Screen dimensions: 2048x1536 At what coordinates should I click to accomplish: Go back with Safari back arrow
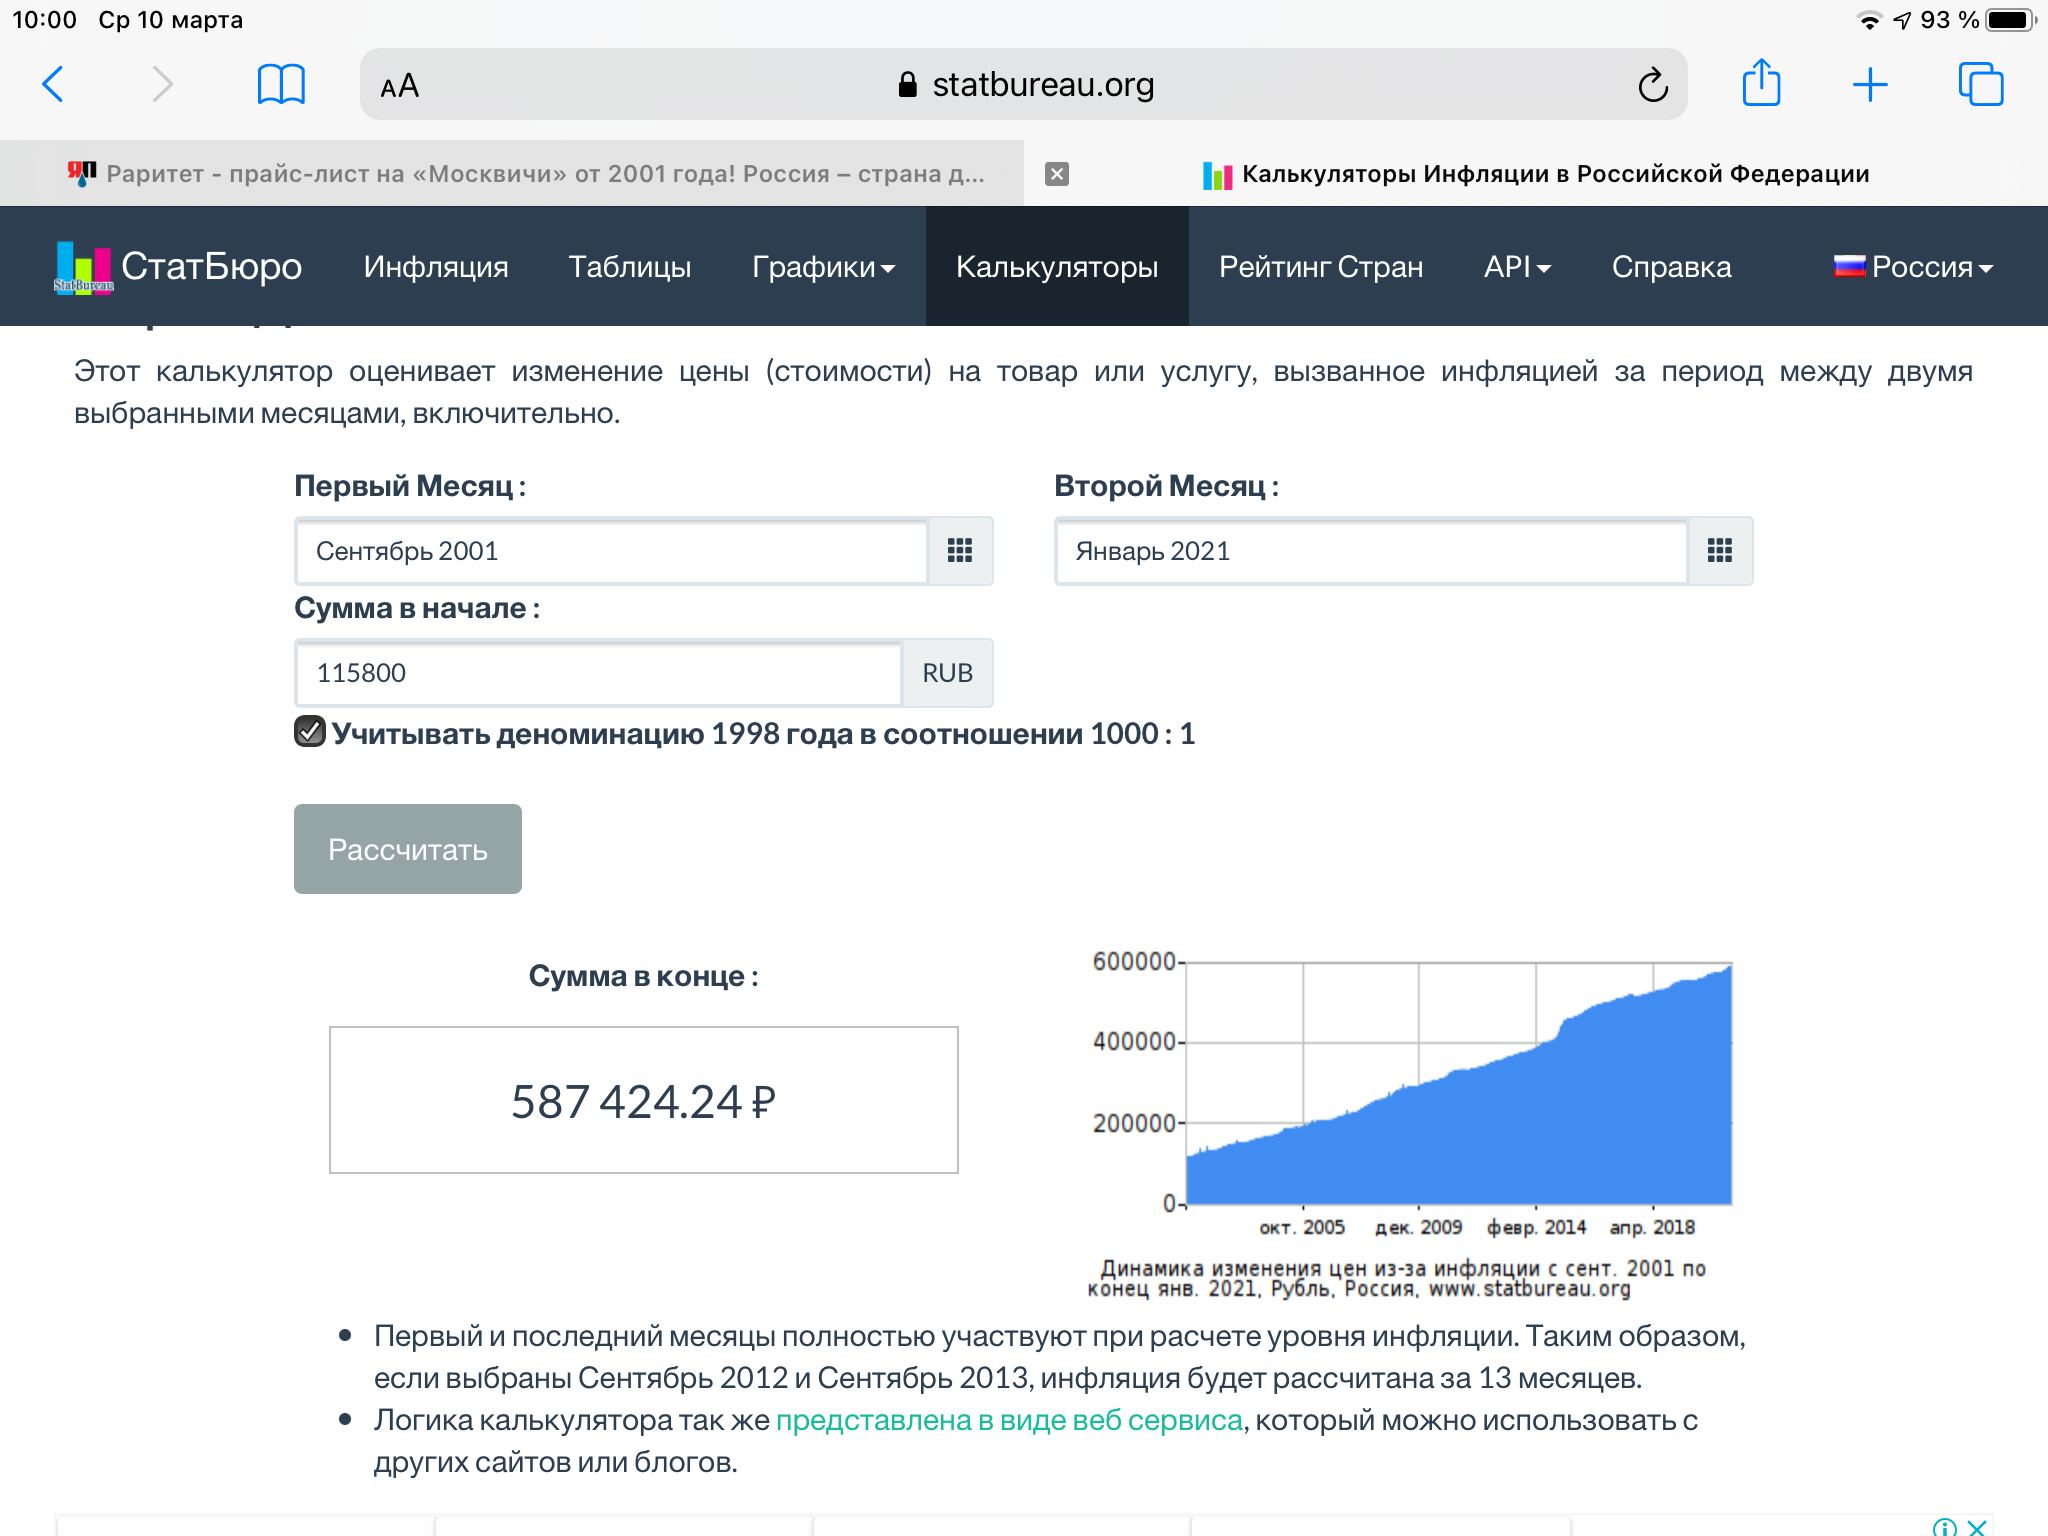point(53,84)
